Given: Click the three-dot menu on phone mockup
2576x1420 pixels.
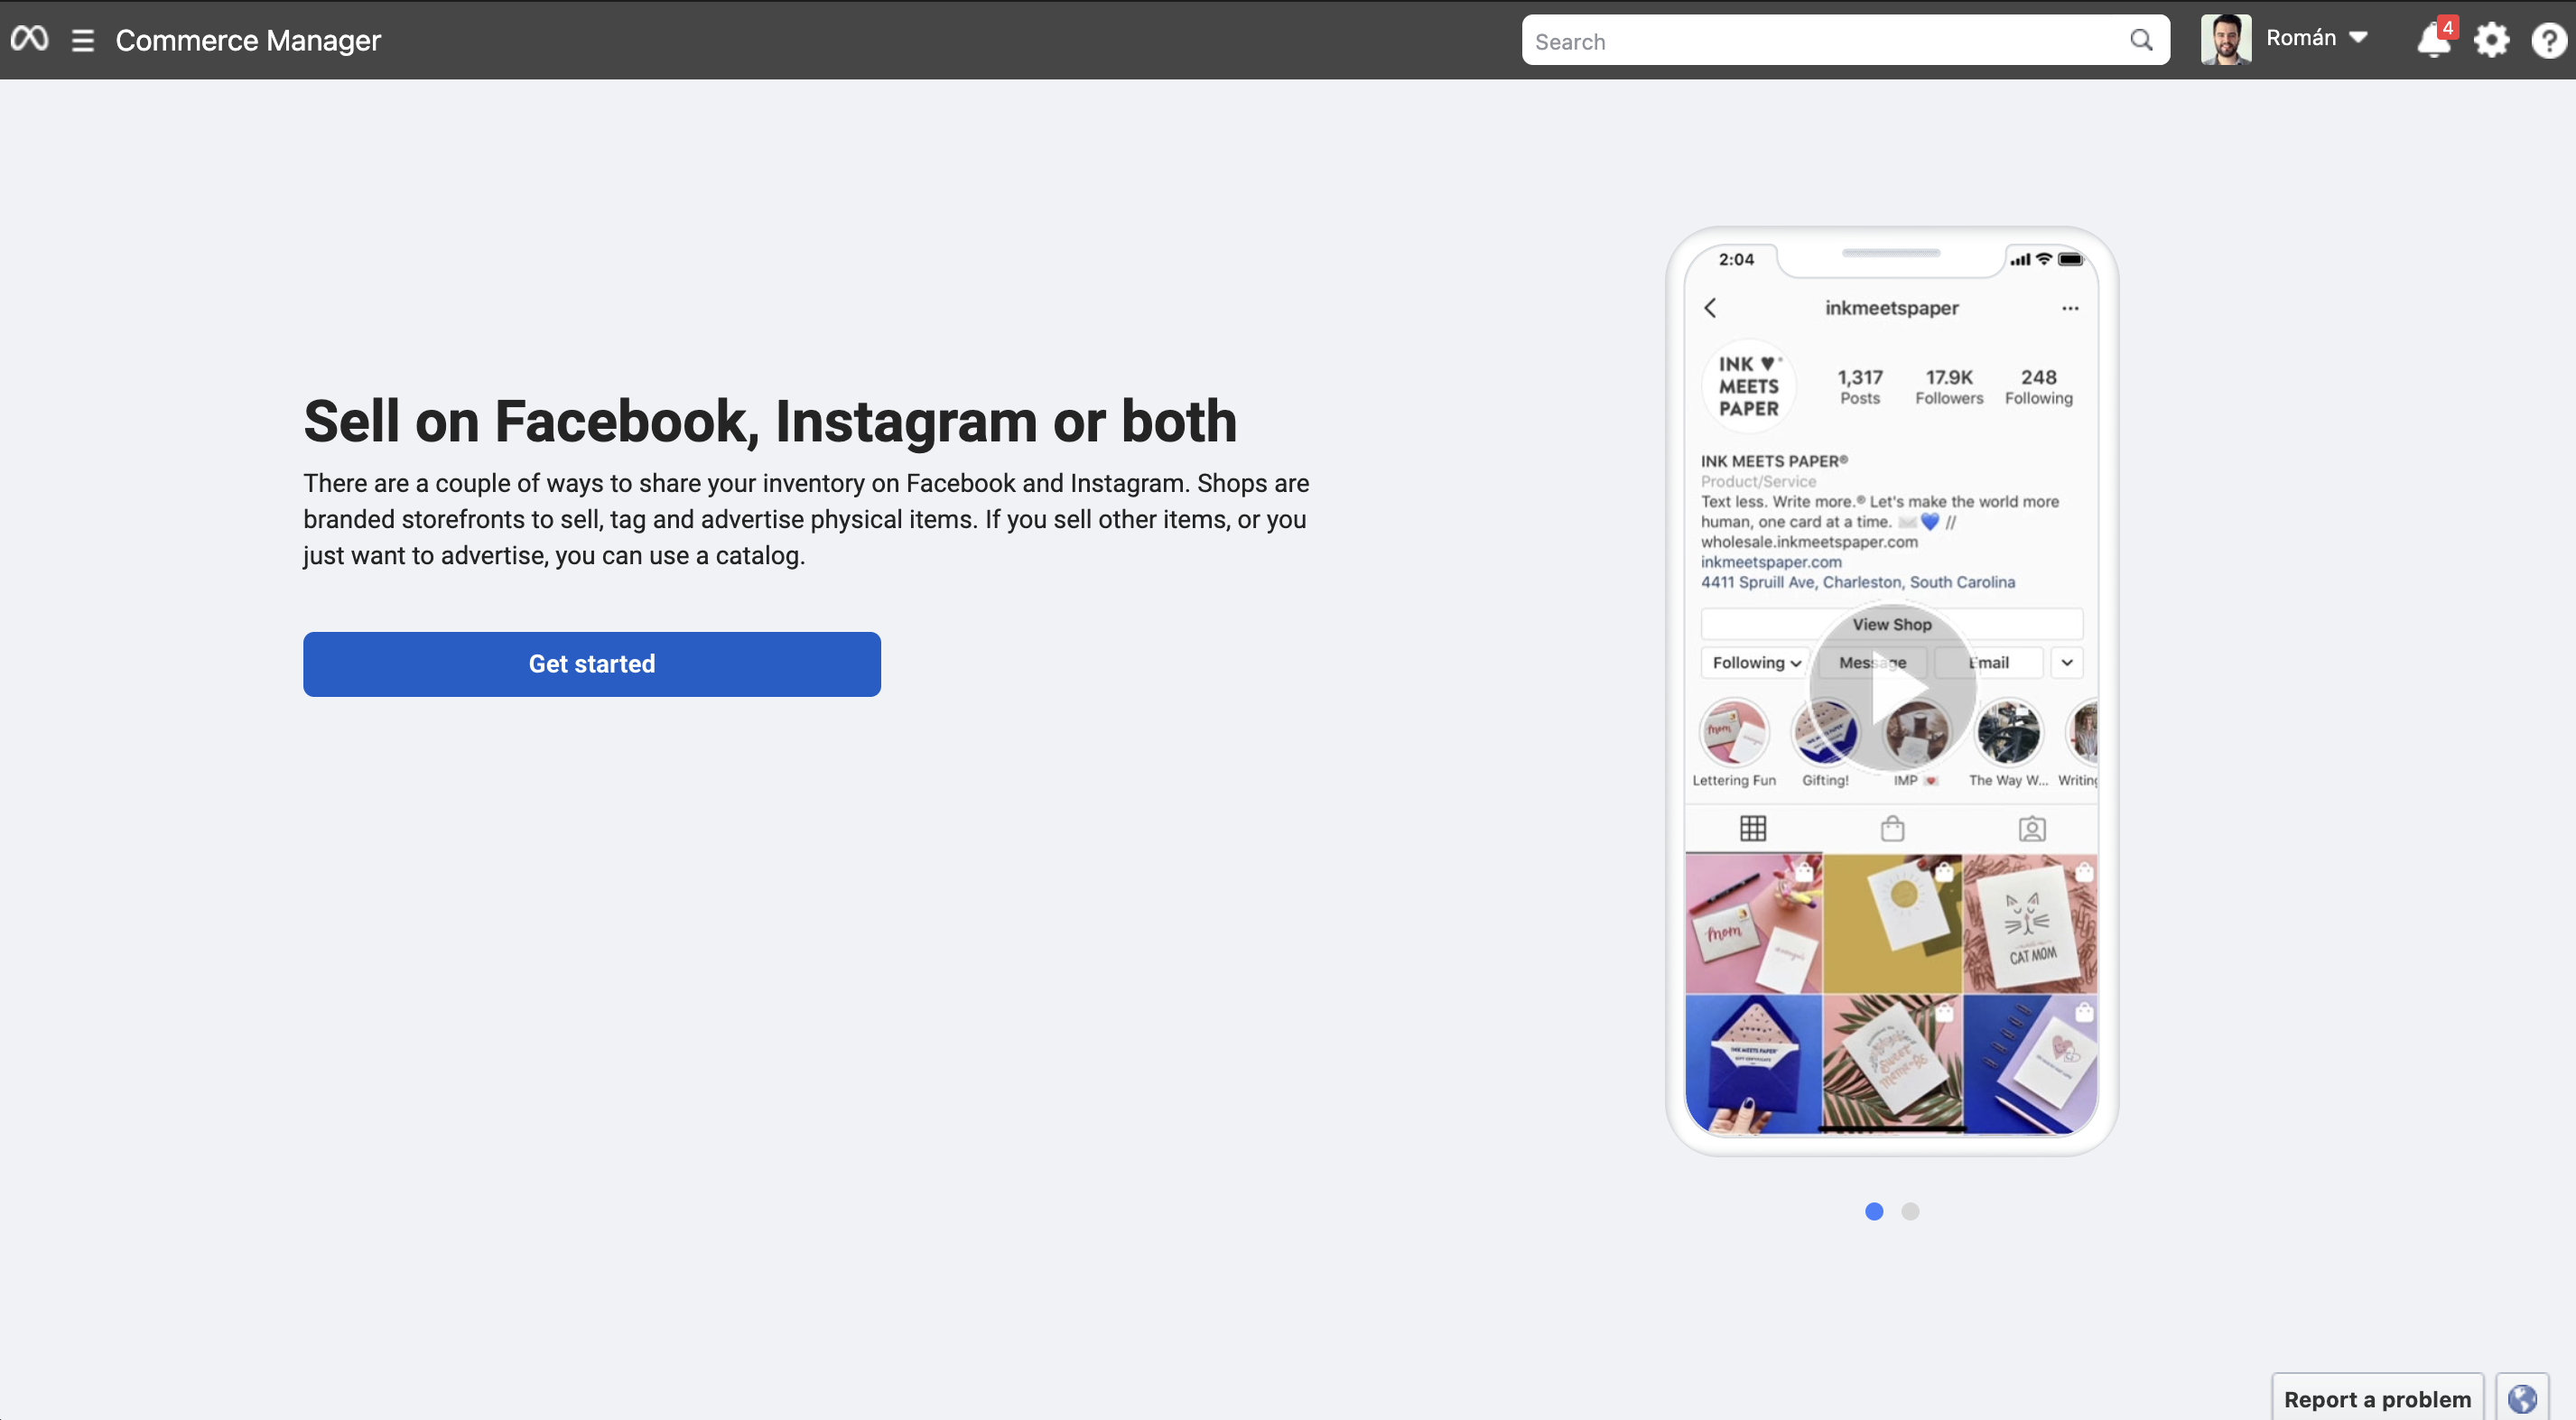Looking at the screenshot, I should (2070, 308).
